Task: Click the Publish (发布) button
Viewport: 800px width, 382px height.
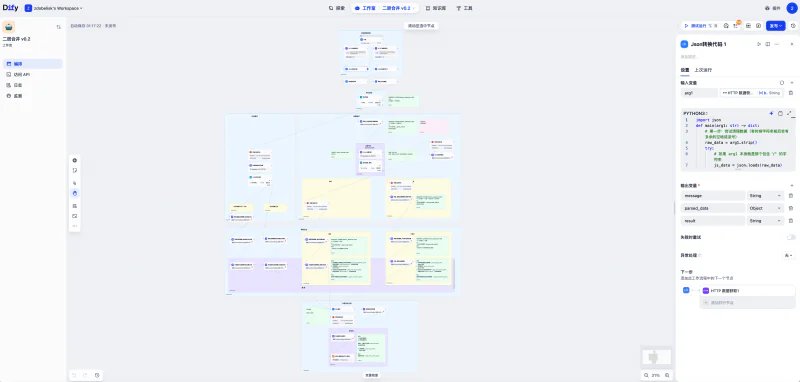Action: pos(776,26)
